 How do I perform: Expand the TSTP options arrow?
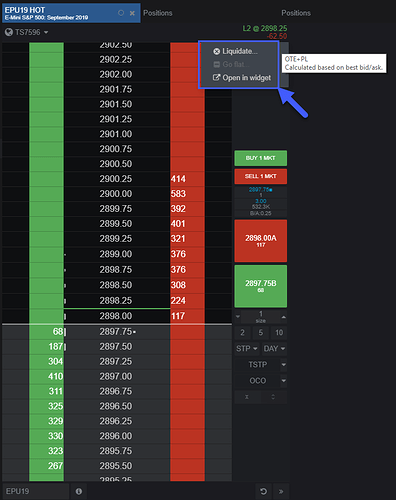tap(283, 365)
